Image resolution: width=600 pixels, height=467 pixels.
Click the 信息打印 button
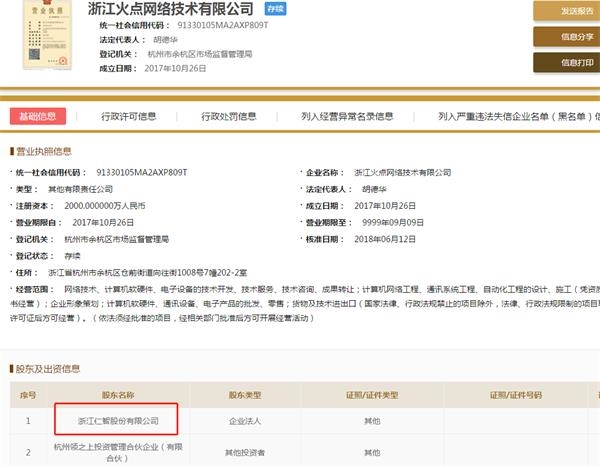(x=567, y=62)
